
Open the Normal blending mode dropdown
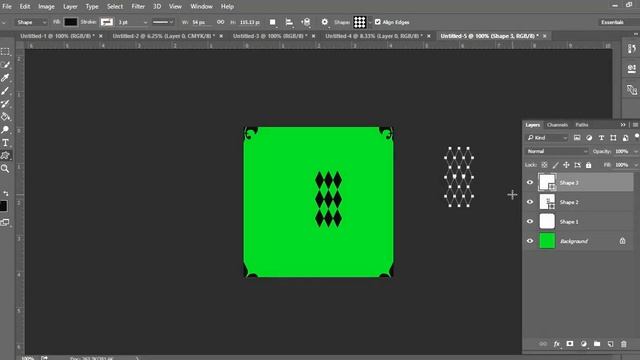click(557, 151)
